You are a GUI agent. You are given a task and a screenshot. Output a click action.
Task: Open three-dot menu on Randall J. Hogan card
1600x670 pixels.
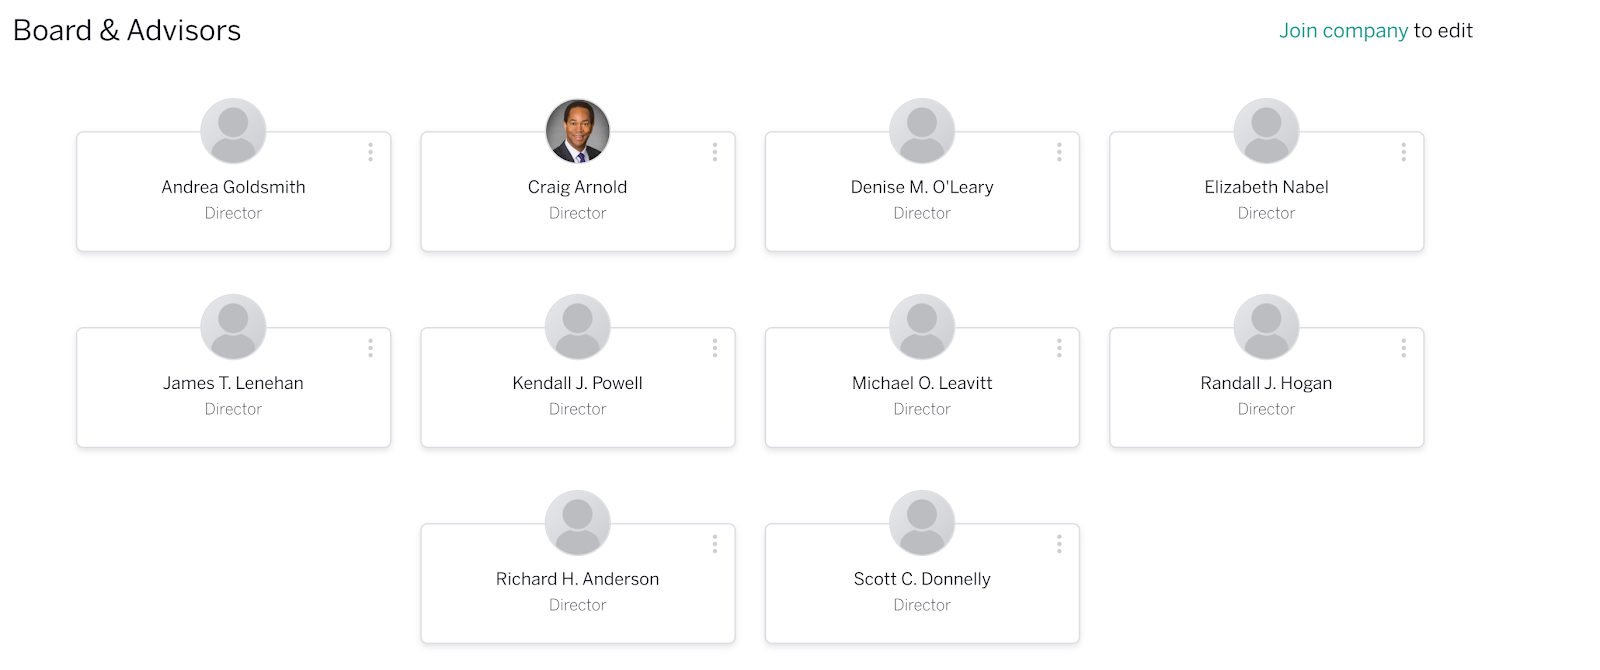point(1403,348)
